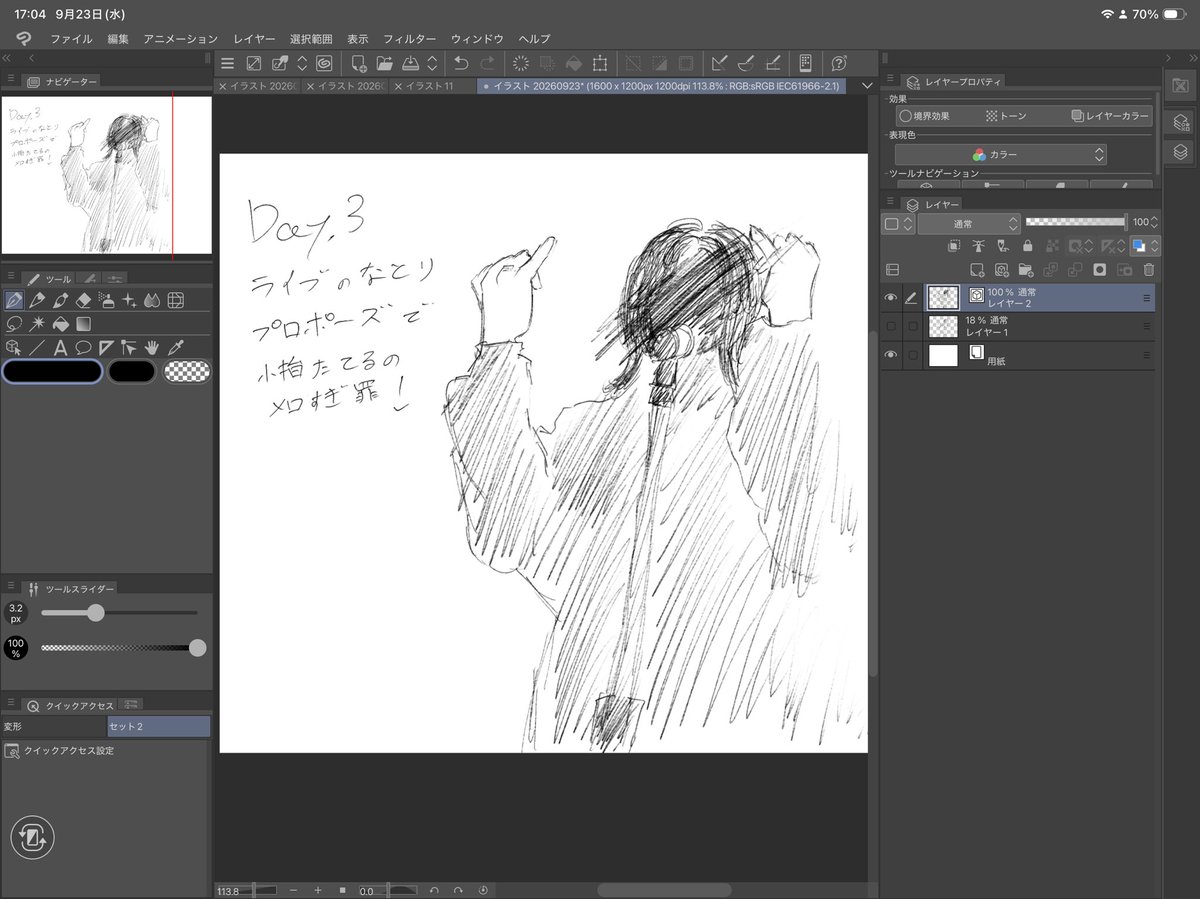This screenshot has width=1200, height=899.
Task: Hide レイヤー 2 with its eye icon
Action: (891, 297)
